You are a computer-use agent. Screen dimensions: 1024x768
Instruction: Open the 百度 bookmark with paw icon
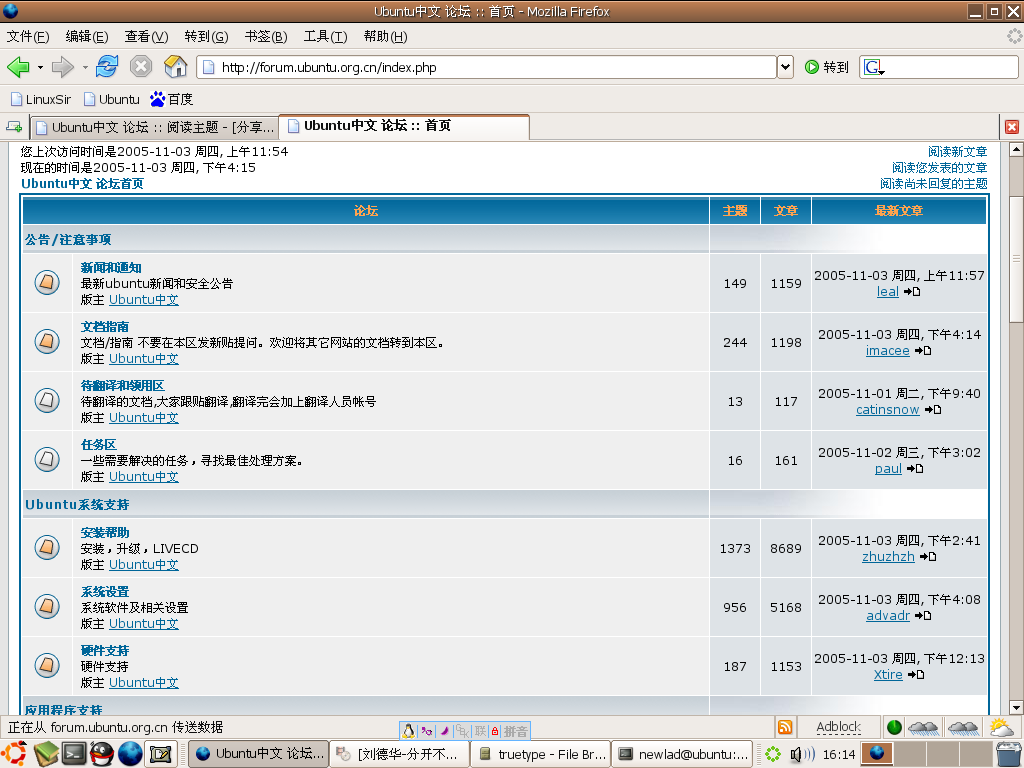coord(172,99)
